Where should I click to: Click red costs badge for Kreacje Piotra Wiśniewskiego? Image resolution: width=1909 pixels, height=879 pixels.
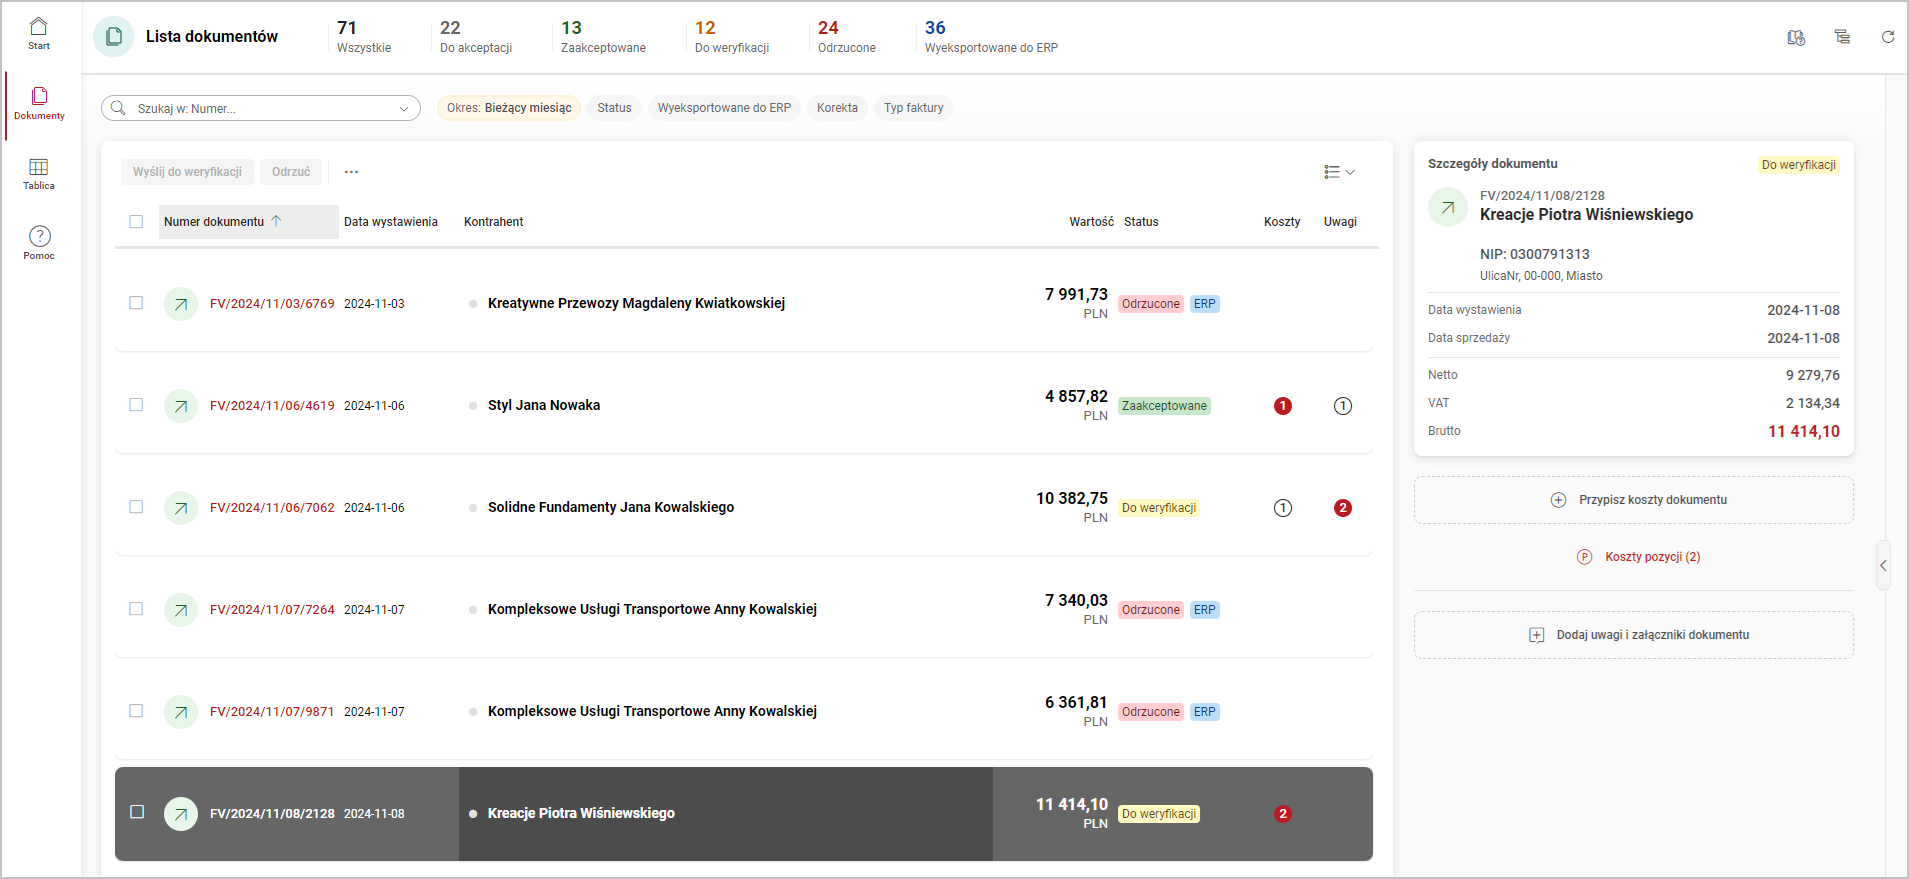point(1283,814)
